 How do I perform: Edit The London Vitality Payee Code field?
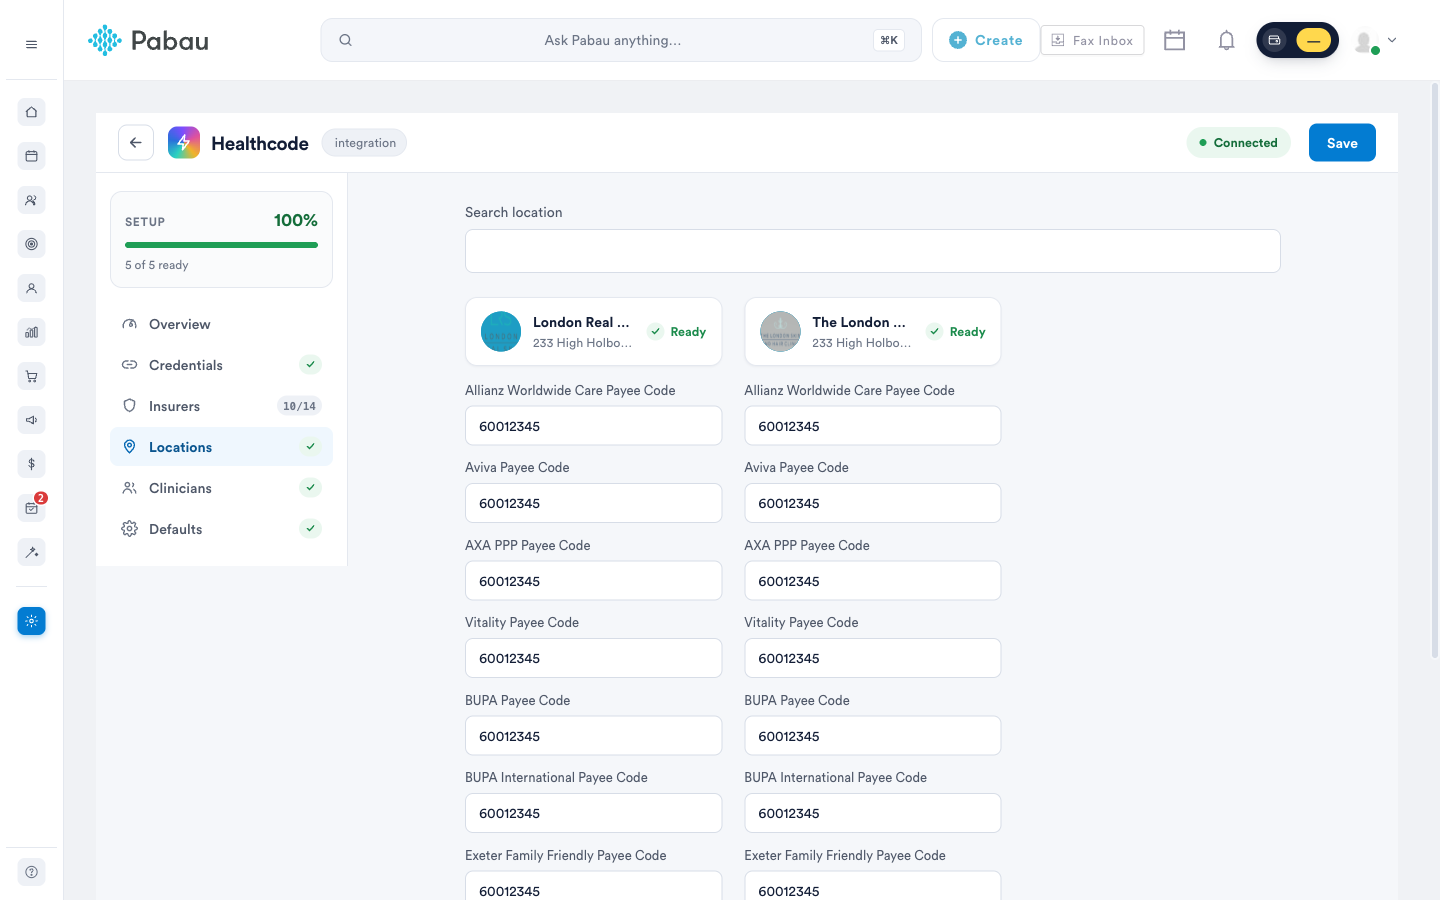[x=873, y=658]
